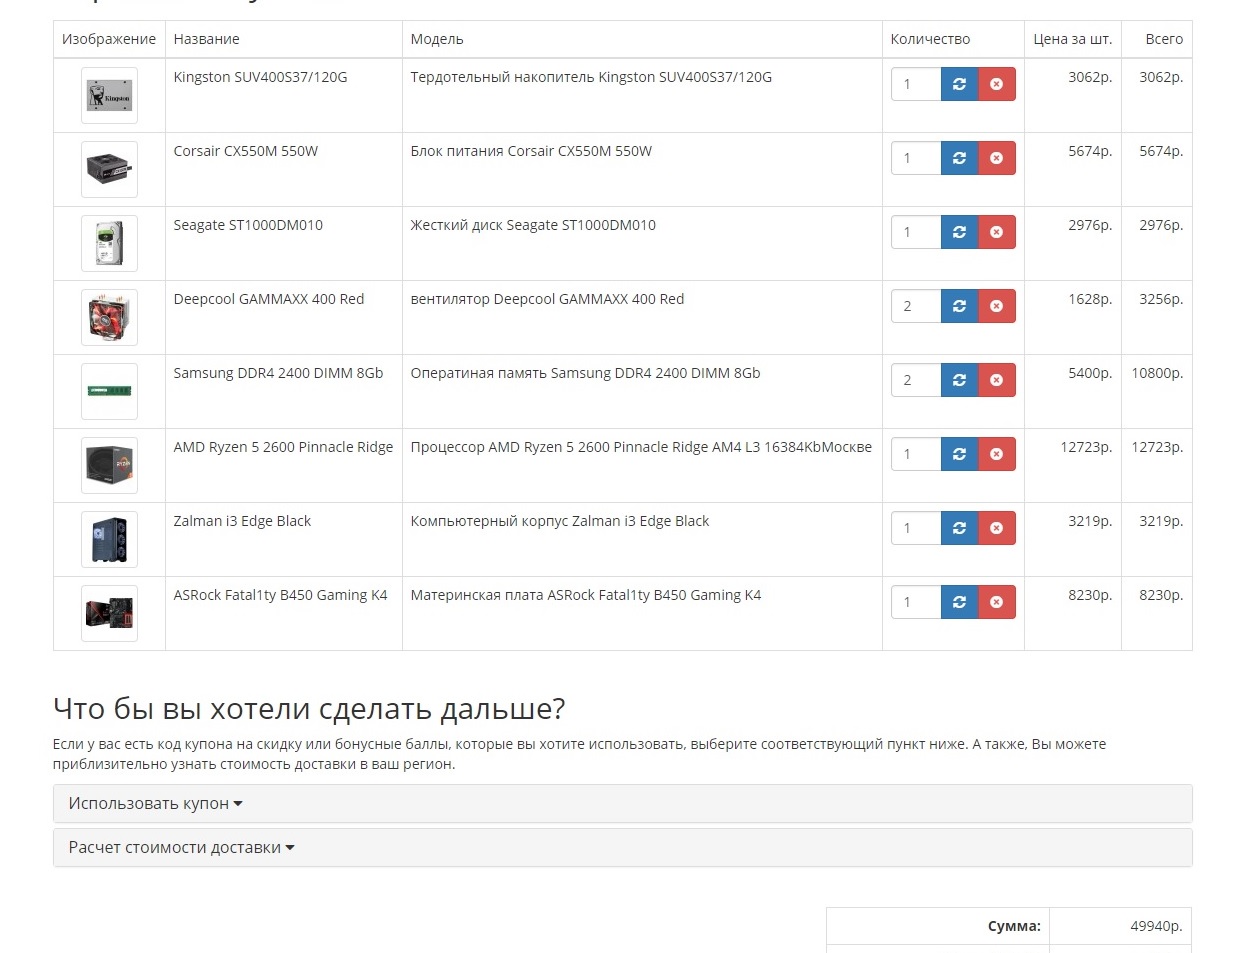Focus quantity field for Samsung DDR4 memory
This screenshot has height=953, width=1241.
click(x=916, y=380)
